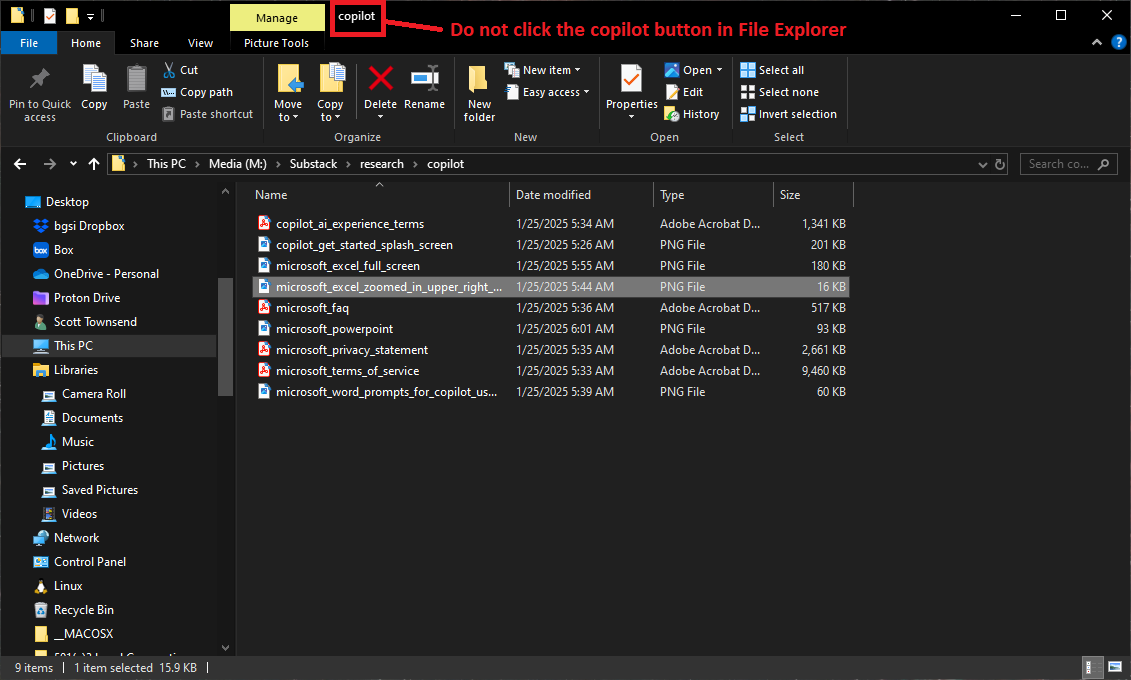Open Customize Quick Access Toolbar dropdown

coord(90,16)
